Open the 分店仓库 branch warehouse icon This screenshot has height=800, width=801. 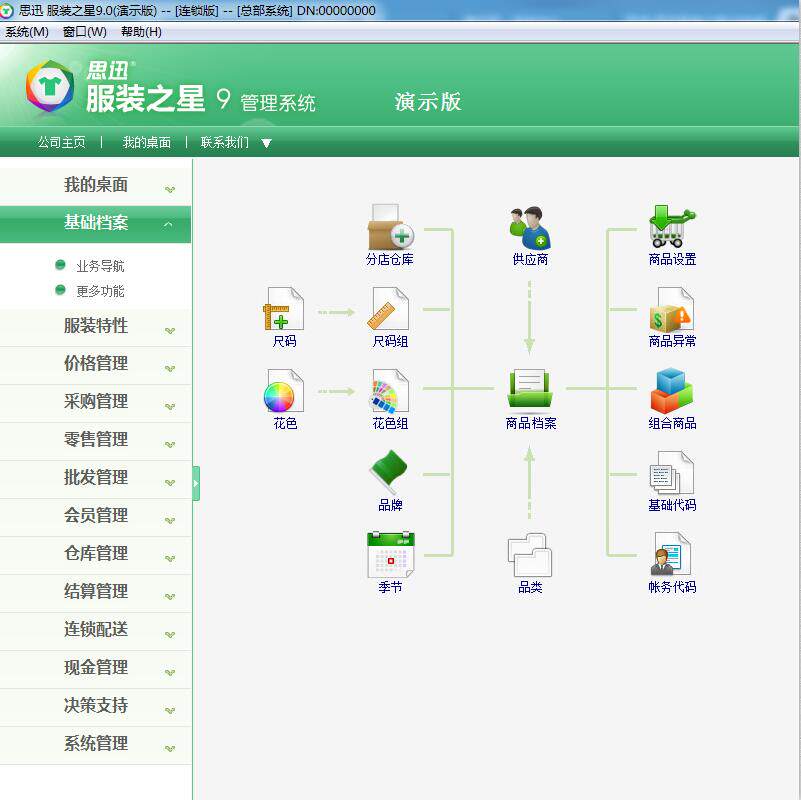[x=390, y=227]
